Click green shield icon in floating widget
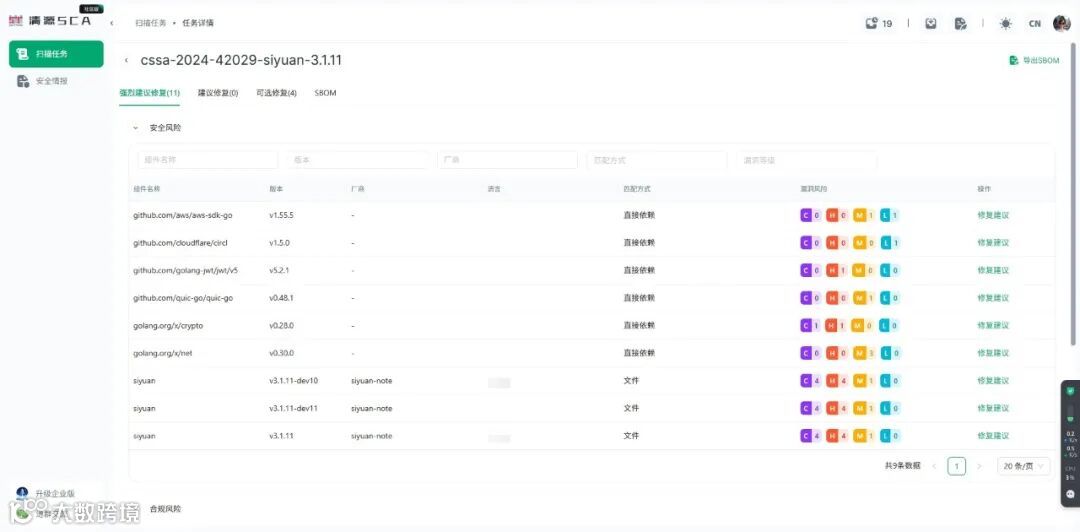 (x=1070, y=391)
